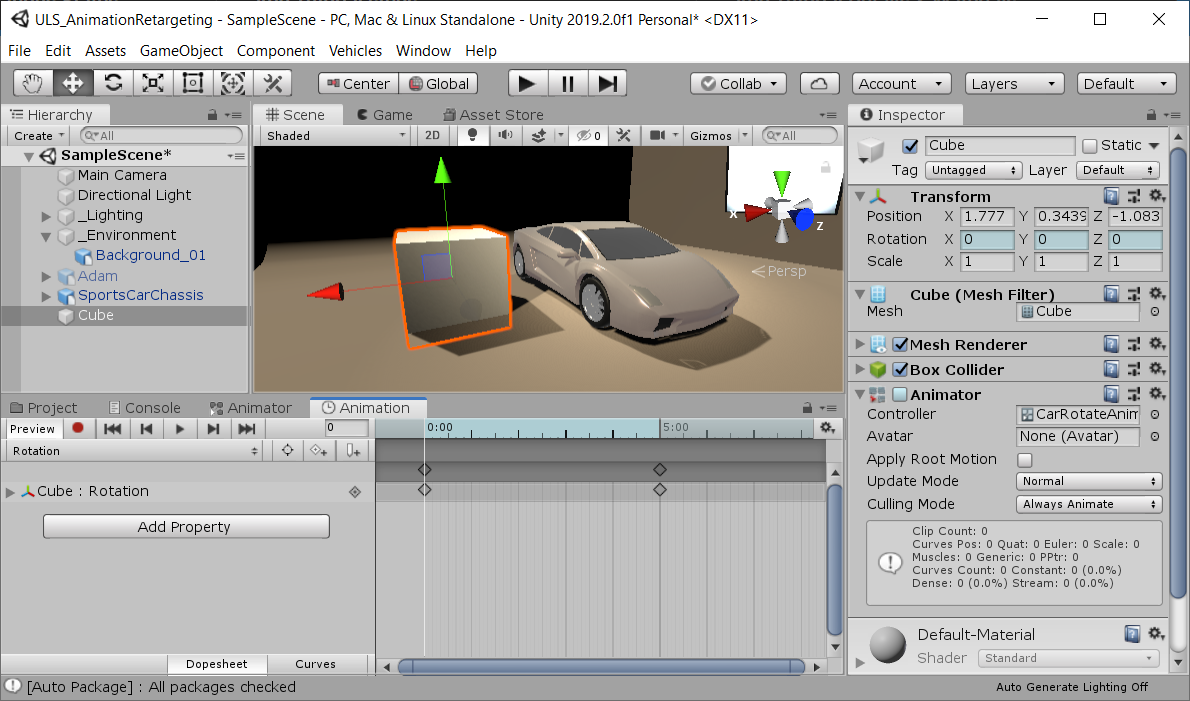The image size is (1190, 701).
Task: Open Cloud services icon
Action: click(820, 84)
